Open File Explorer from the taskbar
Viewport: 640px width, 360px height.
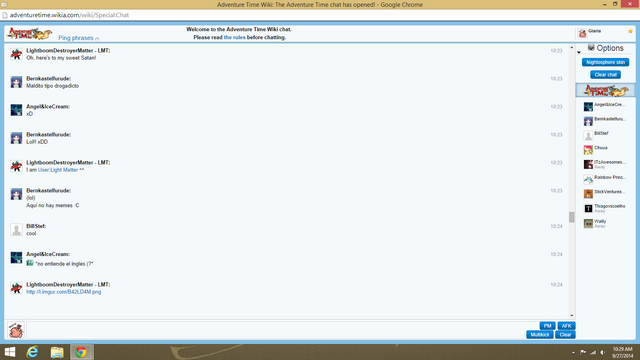pyautogui.click(x=57, y=352)
